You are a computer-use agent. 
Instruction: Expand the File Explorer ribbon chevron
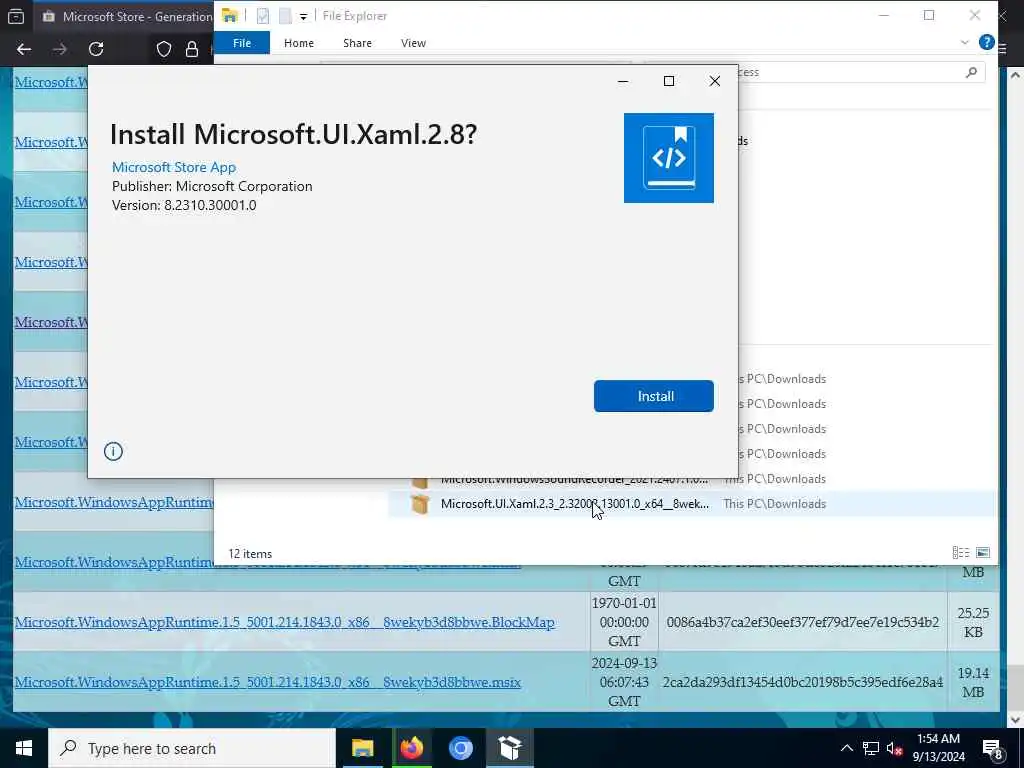tap(965, 42)
